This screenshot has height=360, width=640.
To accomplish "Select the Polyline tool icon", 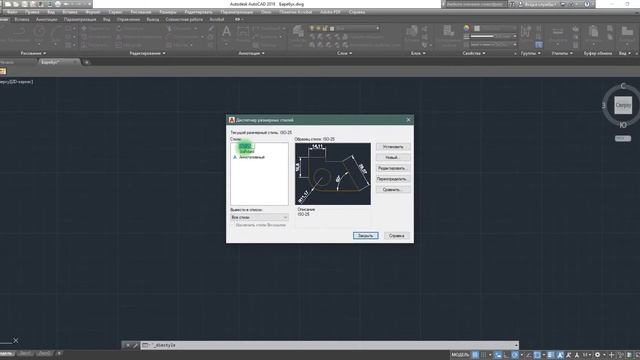I will [20, 31].
